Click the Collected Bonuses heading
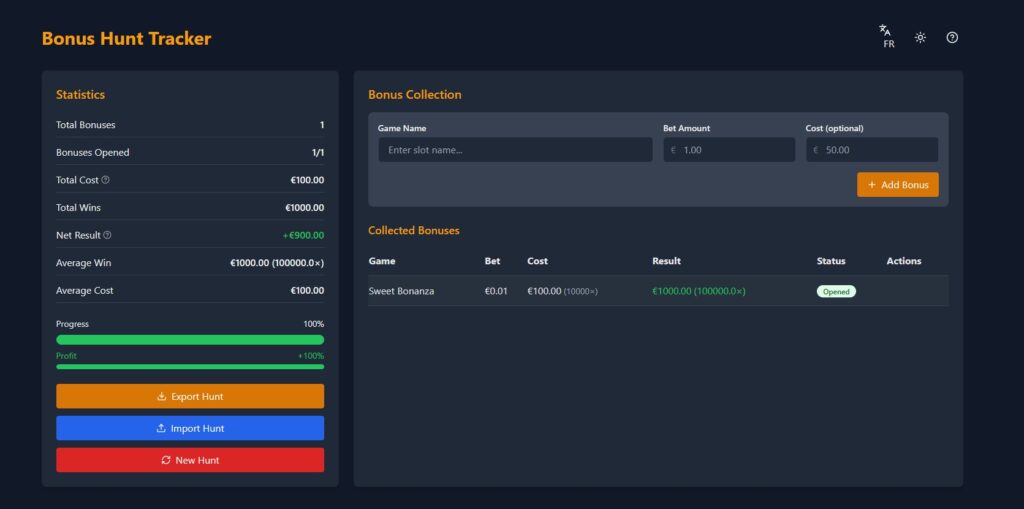Viewport: 1024px width, 509px height. coord(414,231)
